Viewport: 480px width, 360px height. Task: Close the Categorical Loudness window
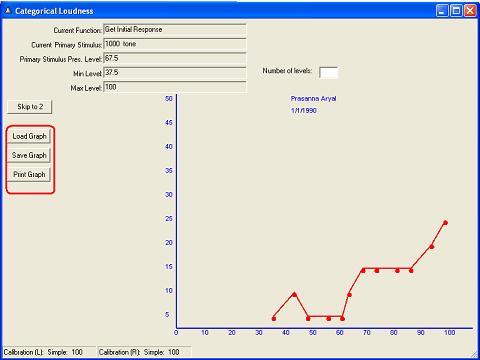point(470,11)
